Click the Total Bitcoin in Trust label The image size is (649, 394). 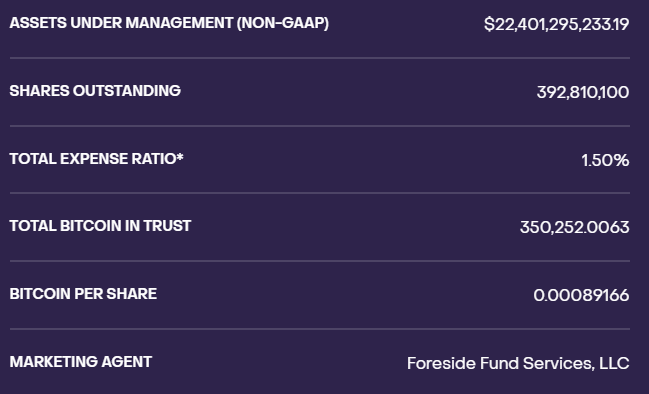point(100,226)
